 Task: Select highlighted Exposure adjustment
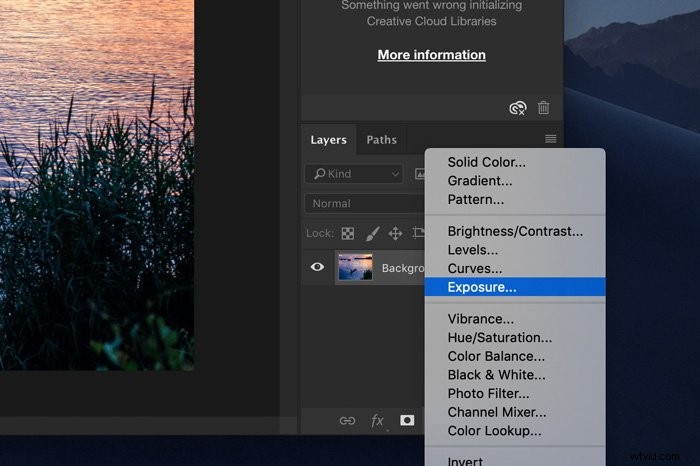[x=515, y=287]
